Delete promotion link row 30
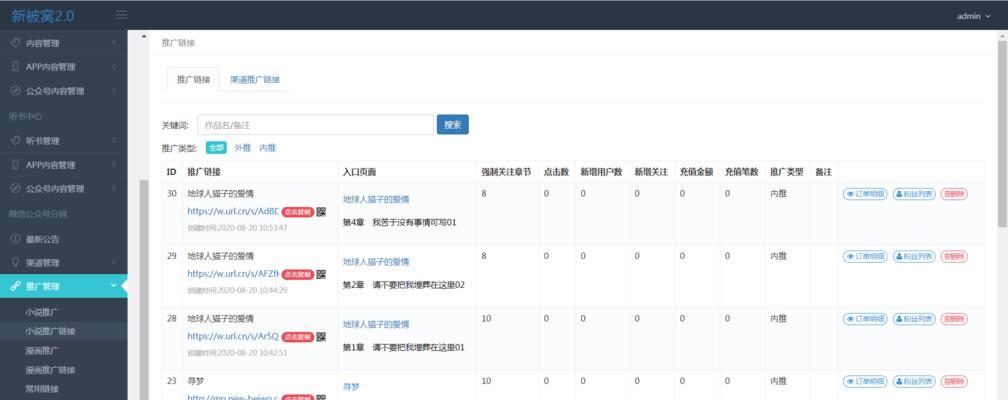 (x=954, y=194)
